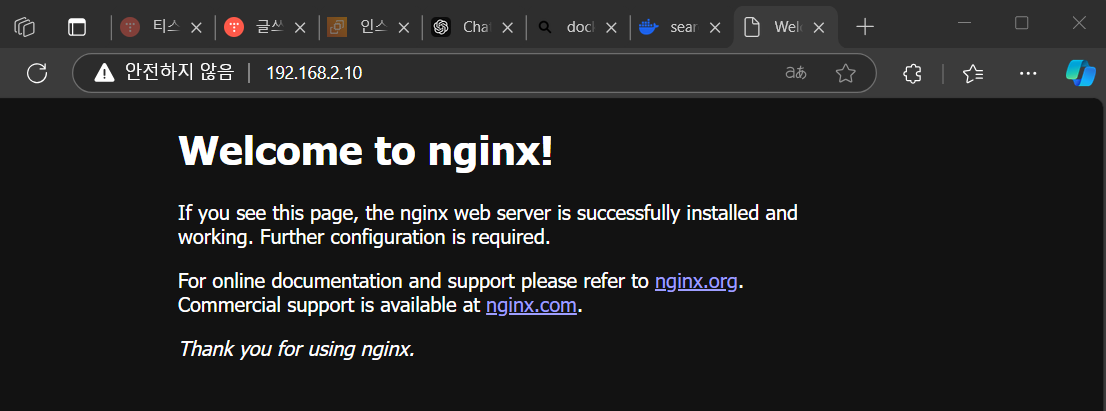
Task: Switch to the first Tistory tab
Action: pos(150,27)
